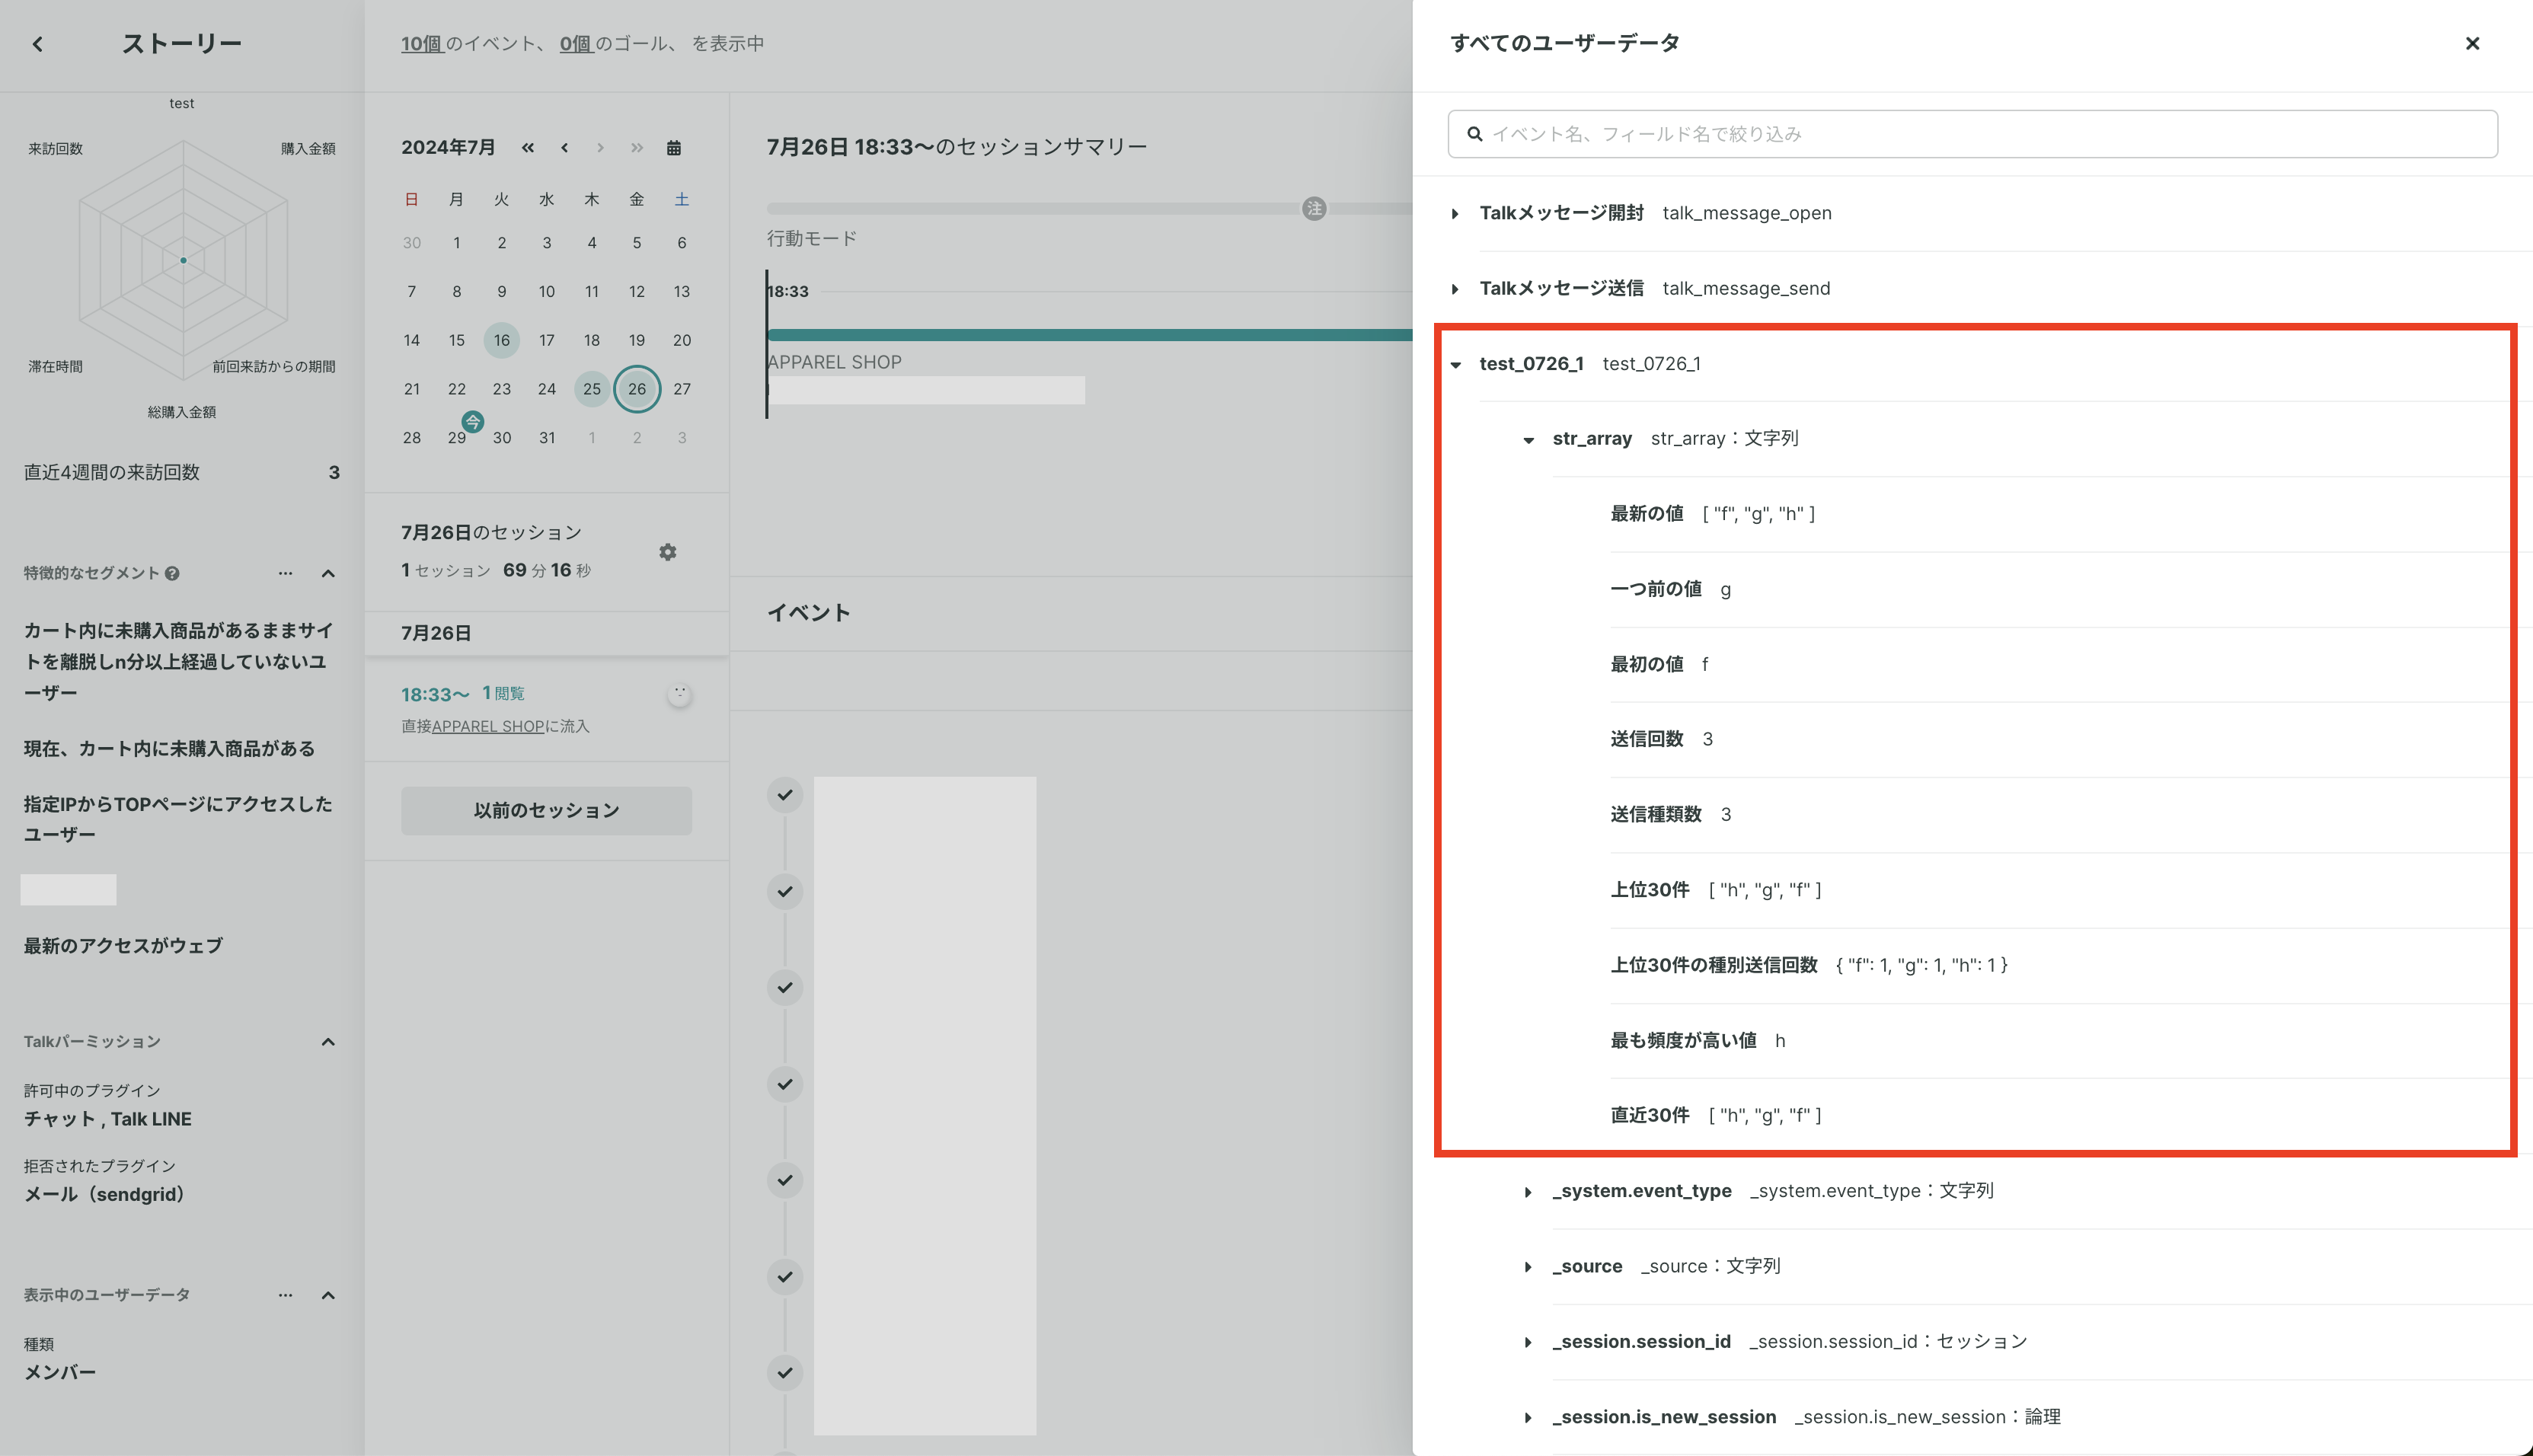2533x1456 pixels.
Task: Expand _session.session_id field
Action: pyautogui.click(x=1528, y=1342)
